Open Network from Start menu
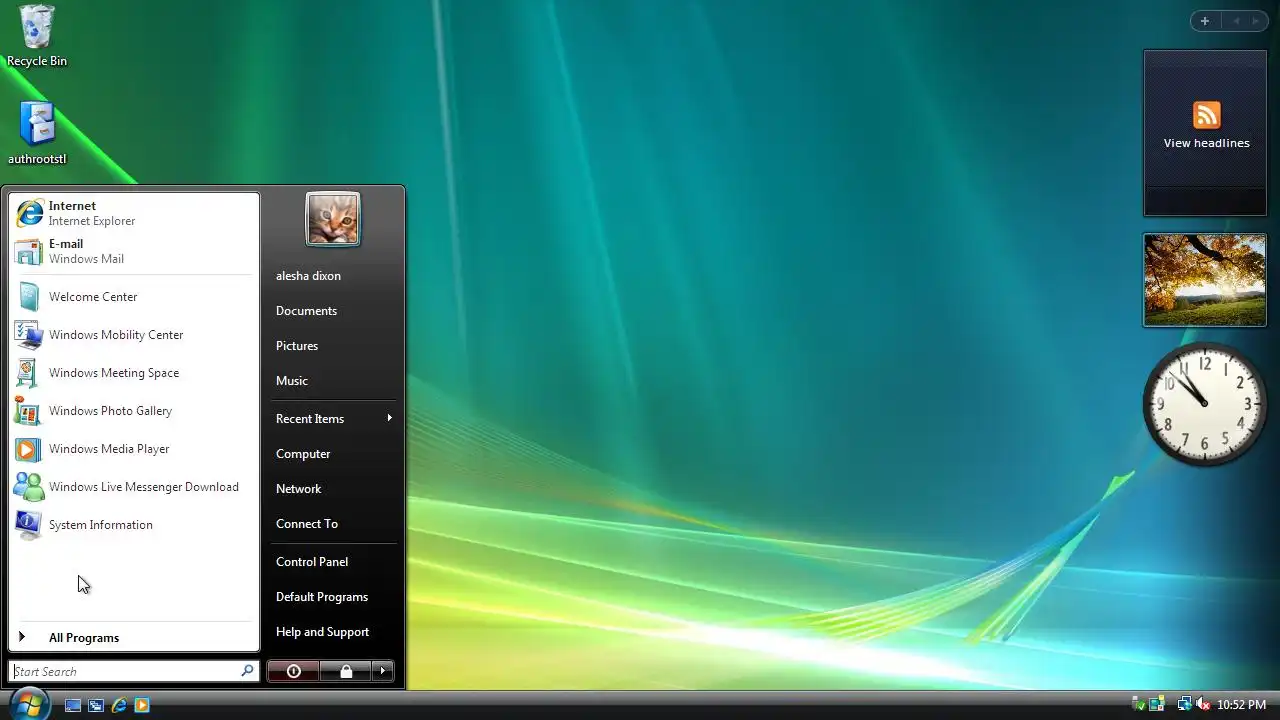Screen dimensions: 1280x720 332,489
